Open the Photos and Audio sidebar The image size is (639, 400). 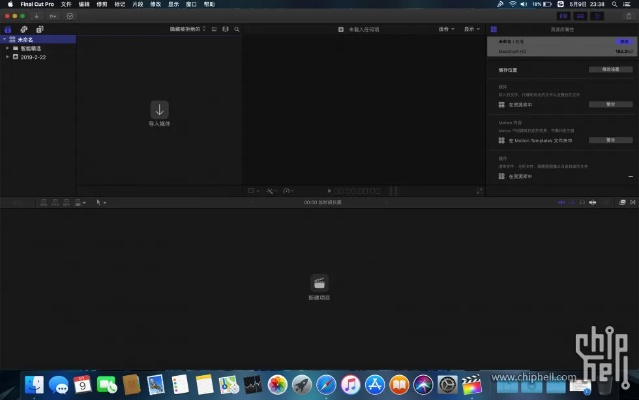click(24, 29)
